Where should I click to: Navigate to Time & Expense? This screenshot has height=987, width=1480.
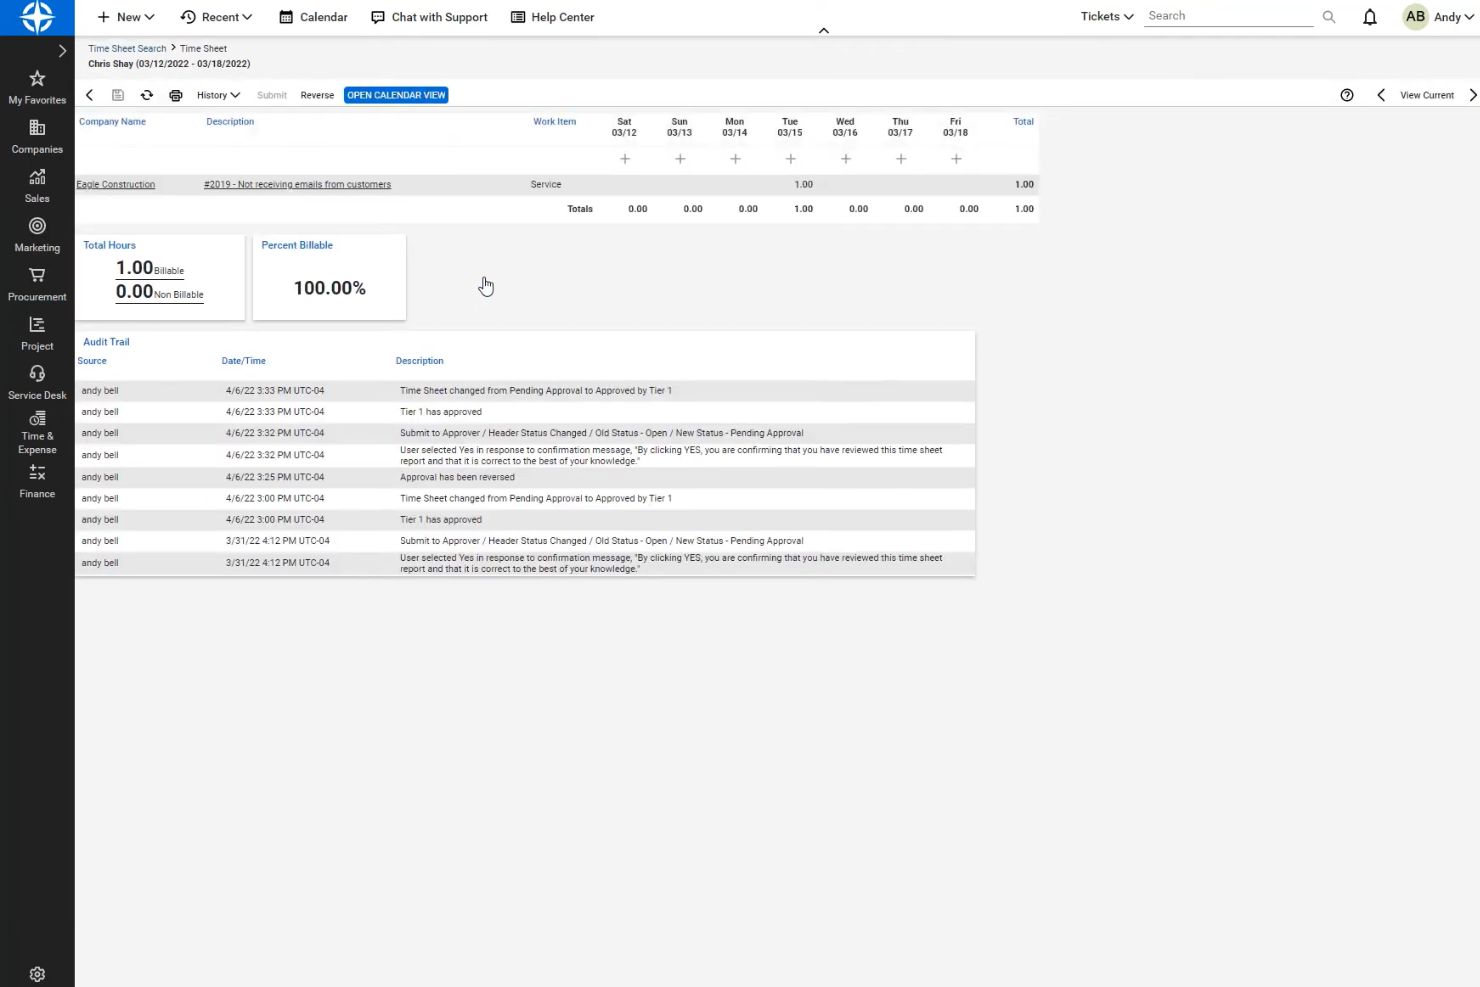click(x=37, y=433)
